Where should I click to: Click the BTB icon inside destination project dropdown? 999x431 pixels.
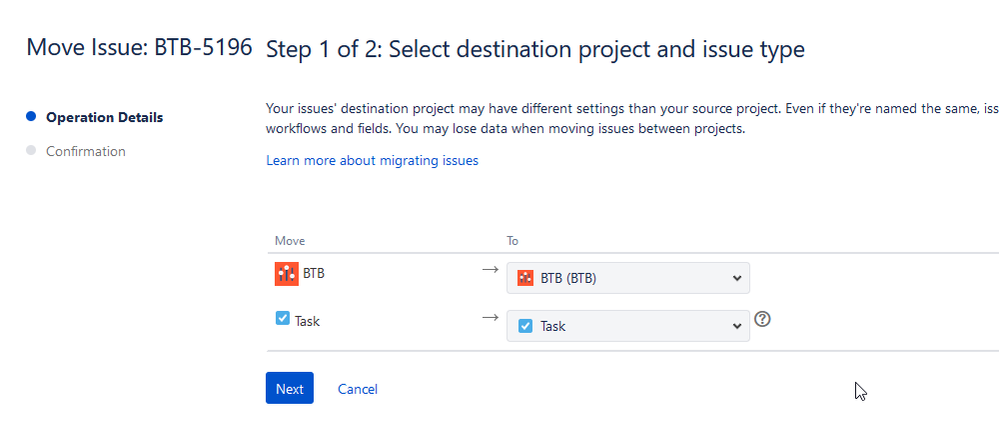tap(525, 278)
